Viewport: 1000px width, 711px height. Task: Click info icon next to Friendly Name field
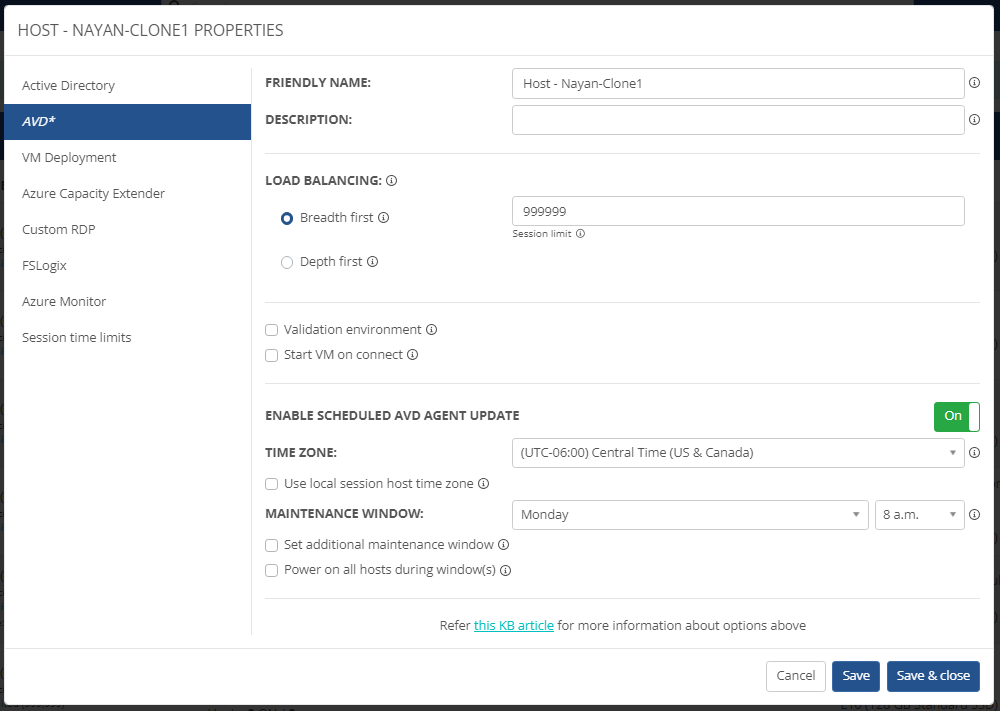tap(974, 83)
